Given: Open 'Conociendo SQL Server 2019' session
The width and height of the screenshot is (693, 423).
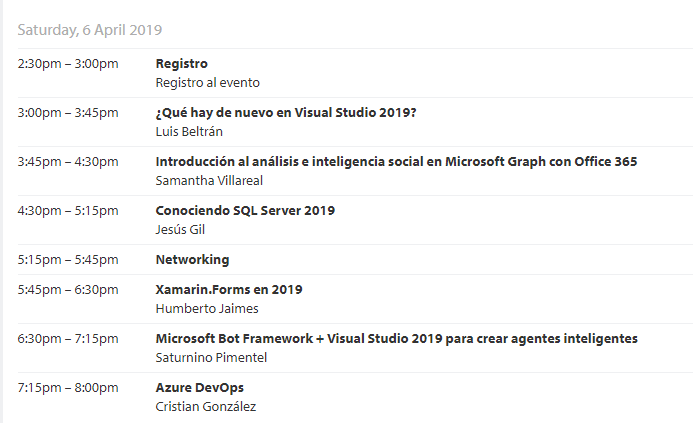Looking at the screenshot, I should (245, 211).
